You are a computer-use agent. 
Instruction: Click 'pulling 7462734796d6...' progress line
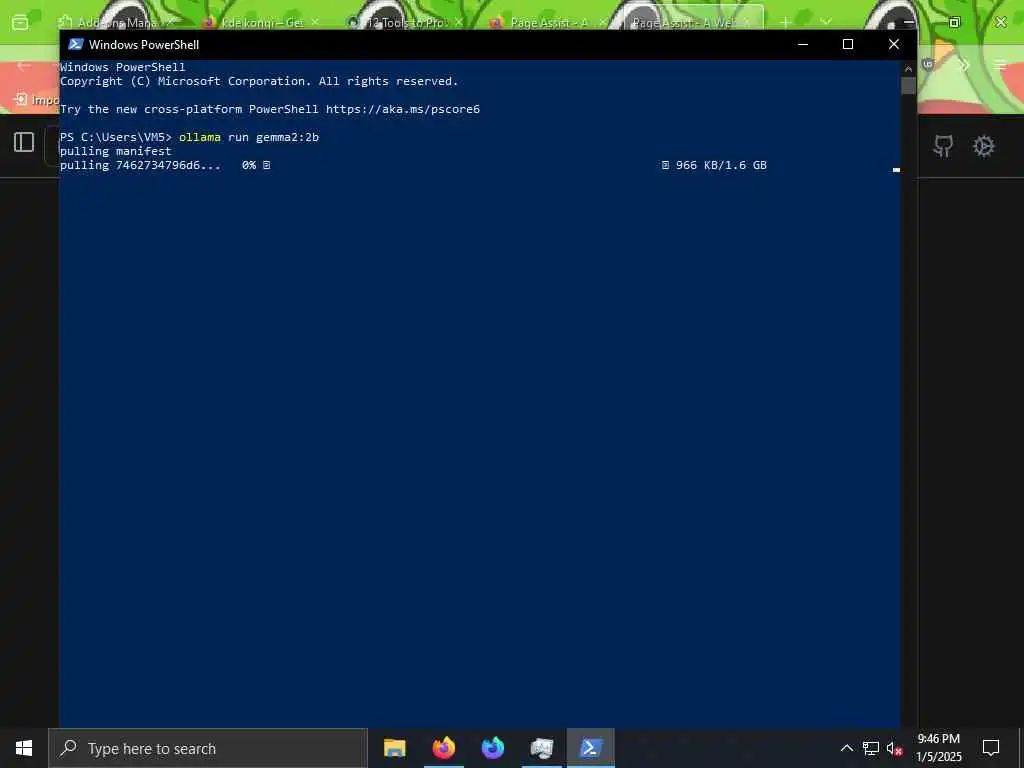[x=140, y=165]
